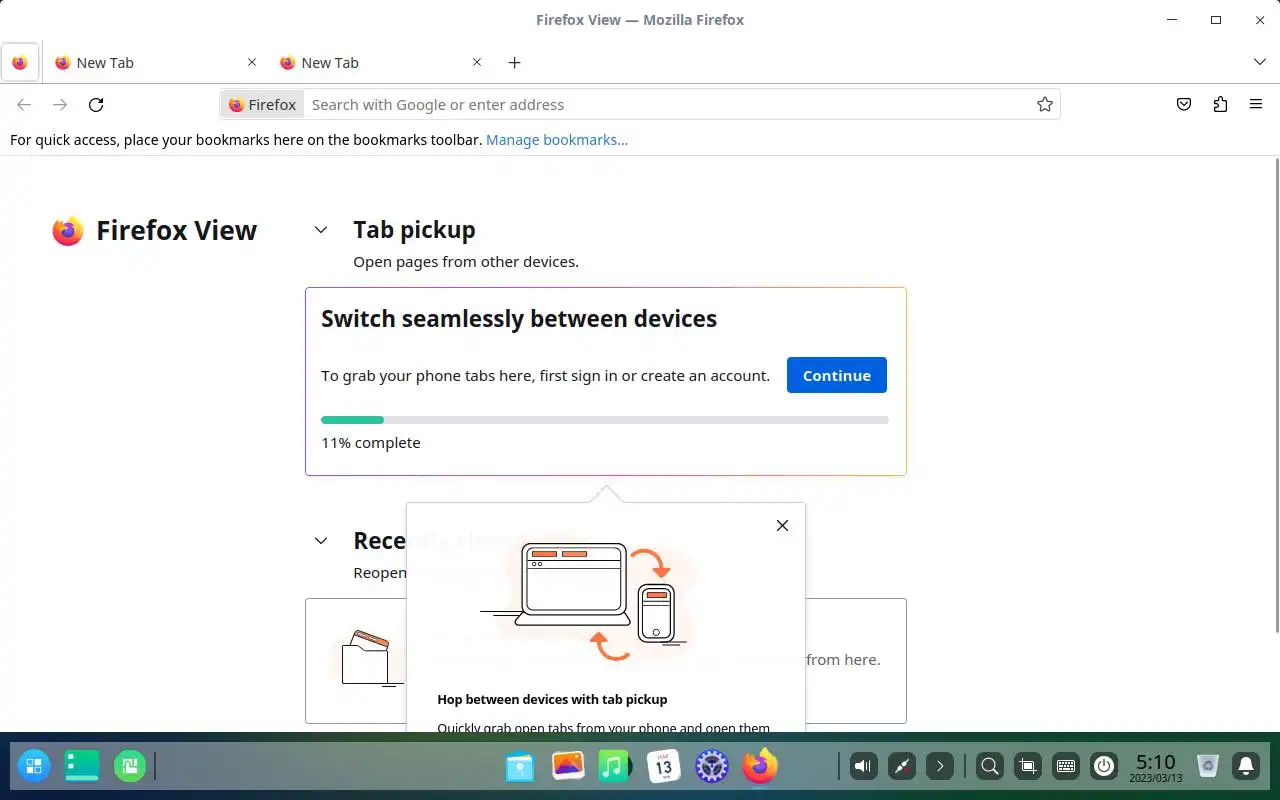Open the list all tabs dropdown
Viewport: 1280px width, 800px height.
pos(1259,62)
